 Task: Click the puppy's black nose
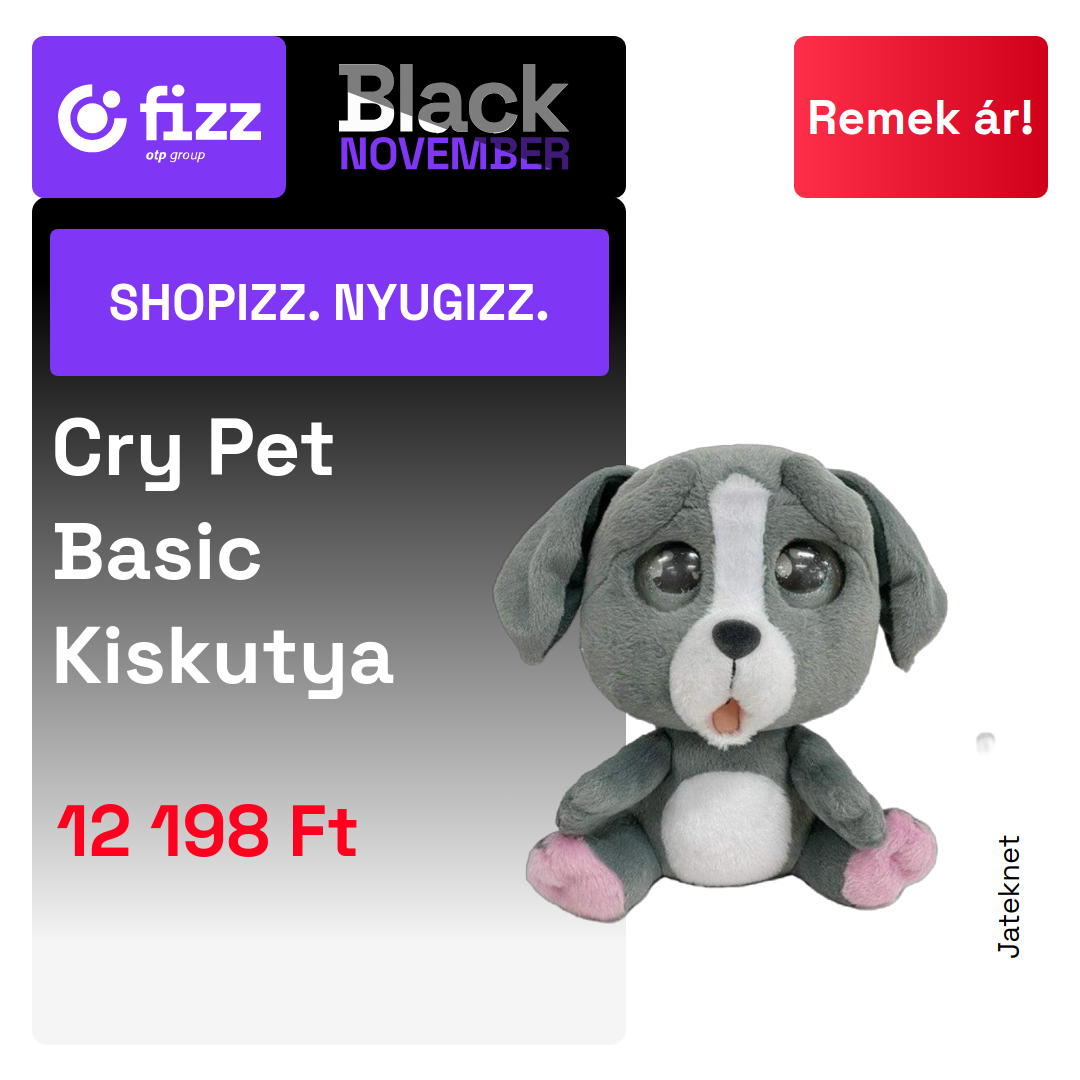point(736,637)
